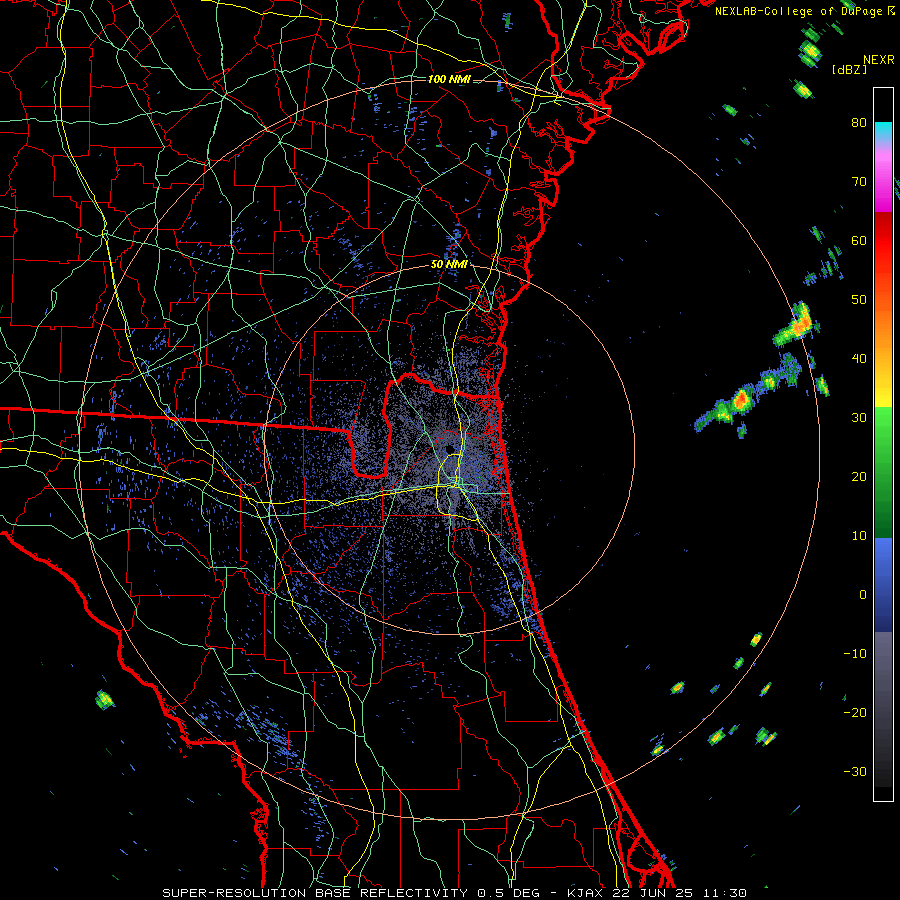This screenshot has width=900, height=900.
Task: Click the "NEXLAB-College of DuPage" credit text
Action: pyautogui.click(x=798, y=11)
